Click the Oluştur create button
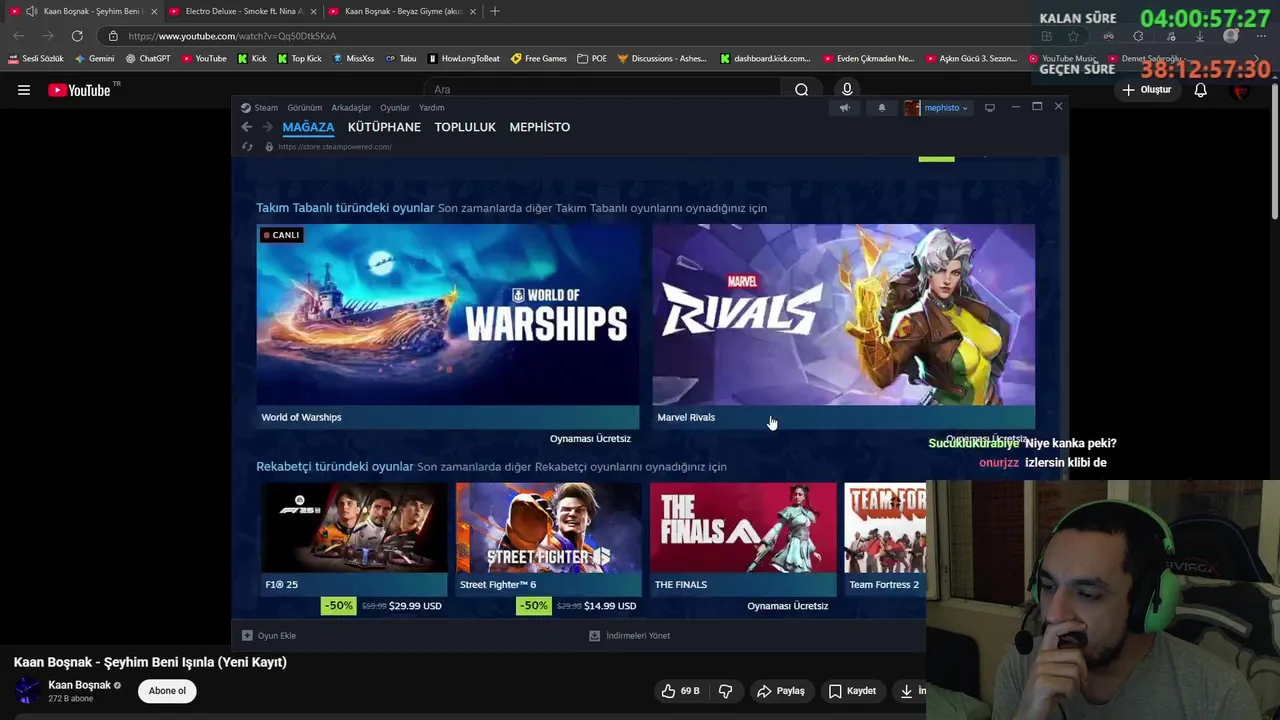The image size is (1280, 720). (1147, 90)
